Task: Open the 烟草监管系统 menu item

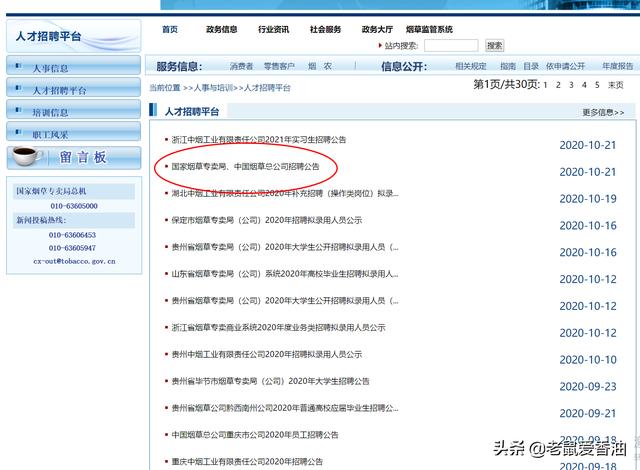Action: 429,29
